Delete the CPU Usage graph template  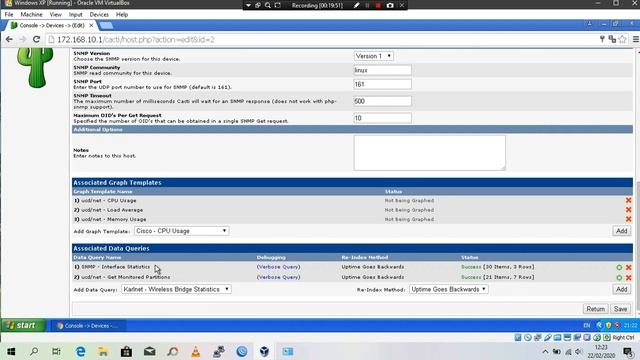[629, 200]
